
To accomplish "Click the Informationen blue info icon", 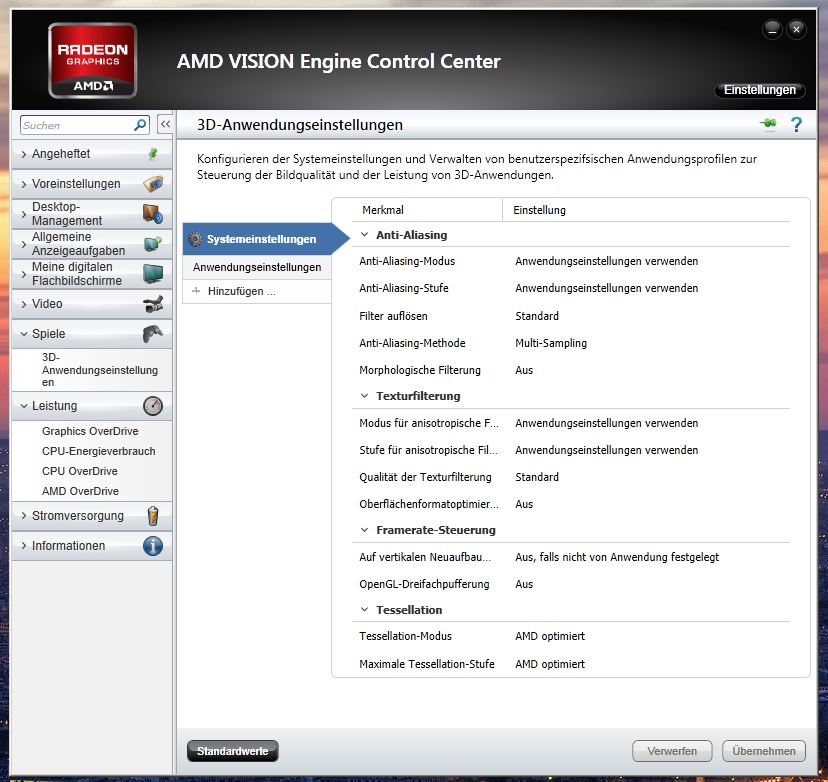I will 153,546.
